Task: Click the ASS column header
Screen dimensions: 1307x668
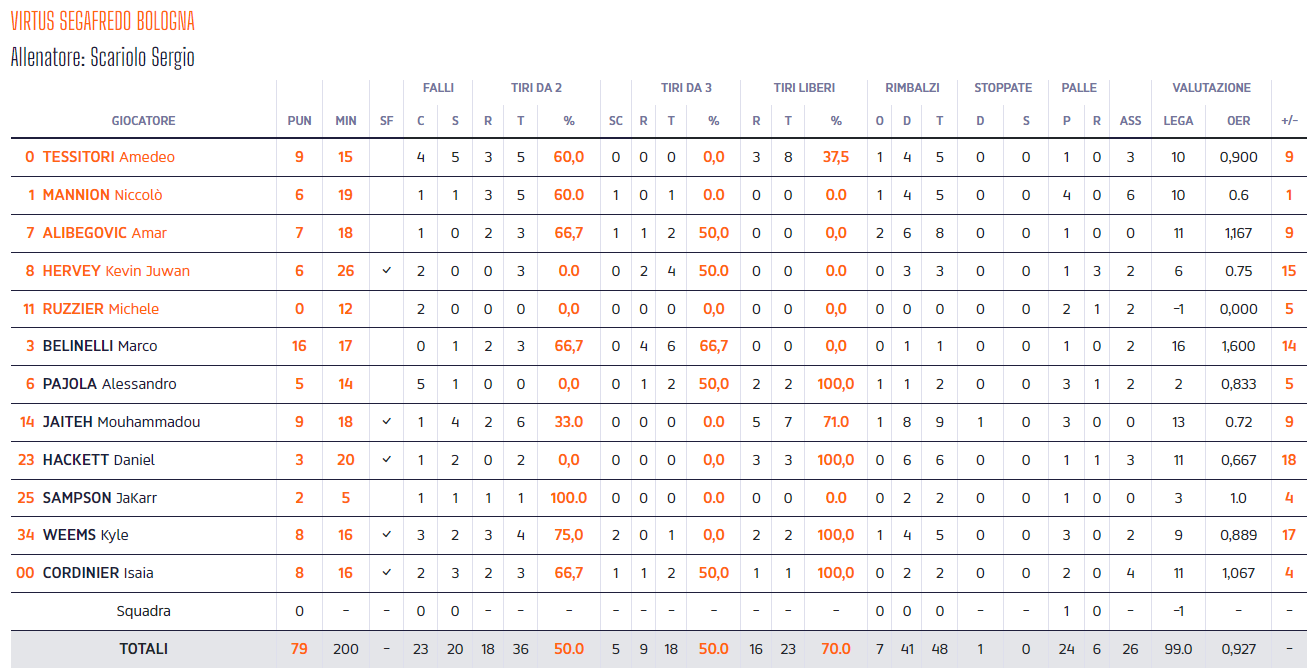Action: [x=1130, y=121]
